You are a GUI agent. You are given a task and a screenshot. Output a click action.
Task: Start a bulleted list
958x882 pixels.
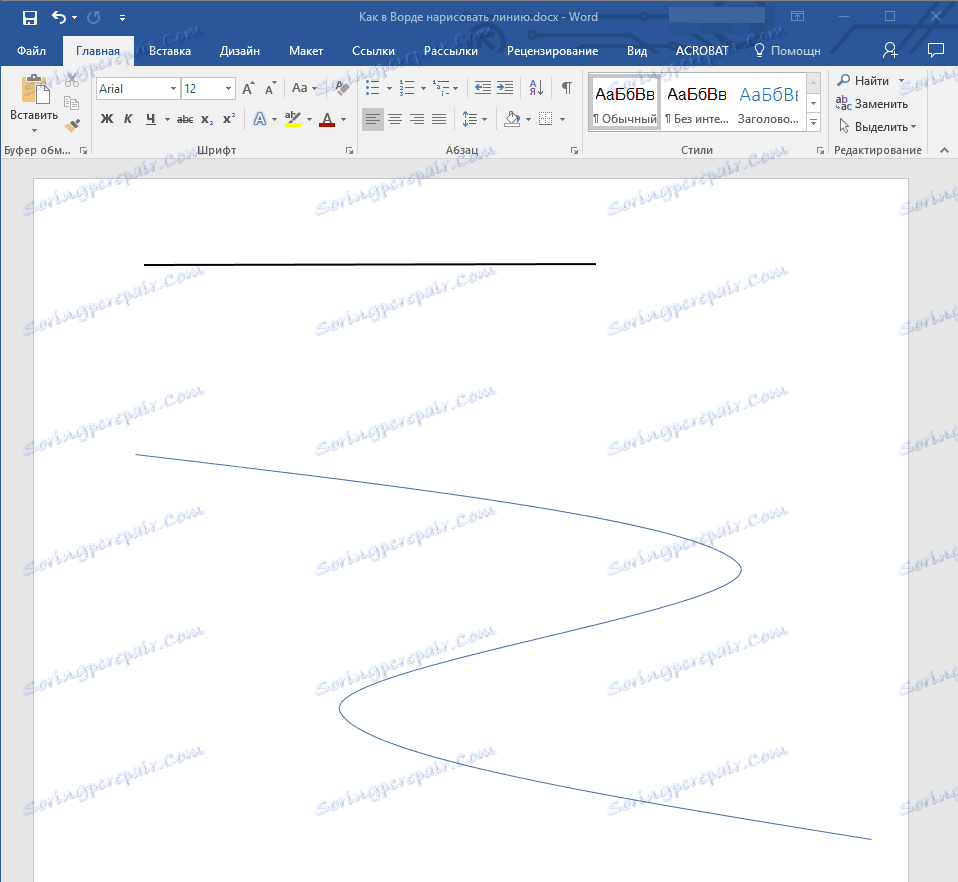(x=373, y=89)
